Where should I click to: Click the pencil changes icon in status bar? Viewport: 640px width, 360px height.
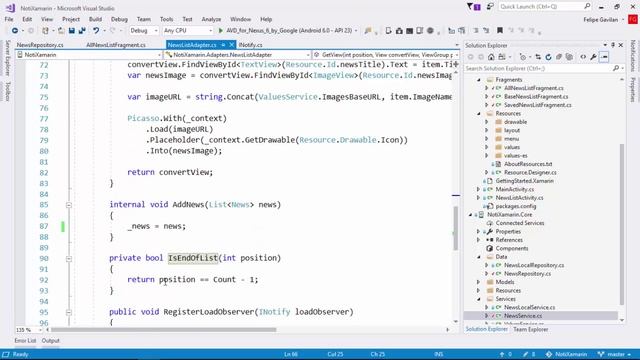point(526,354)
